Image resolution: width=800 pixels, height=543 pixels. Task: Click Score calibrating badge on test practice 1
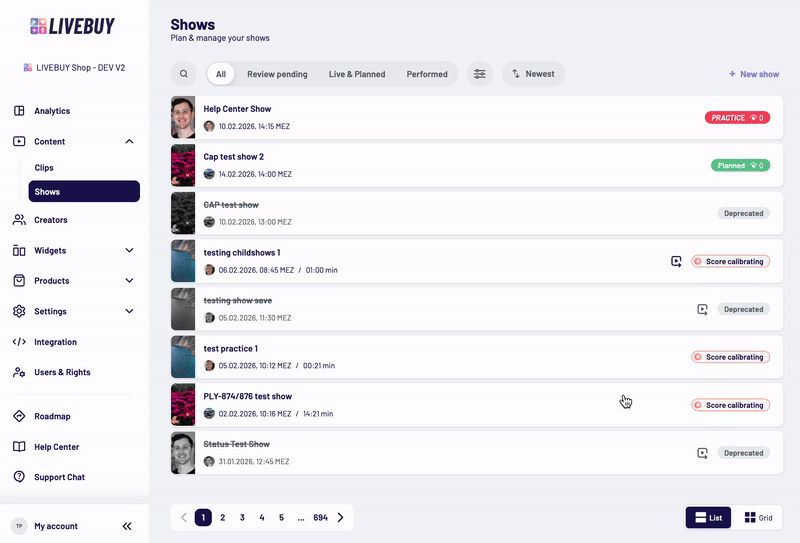coord(731,357)
